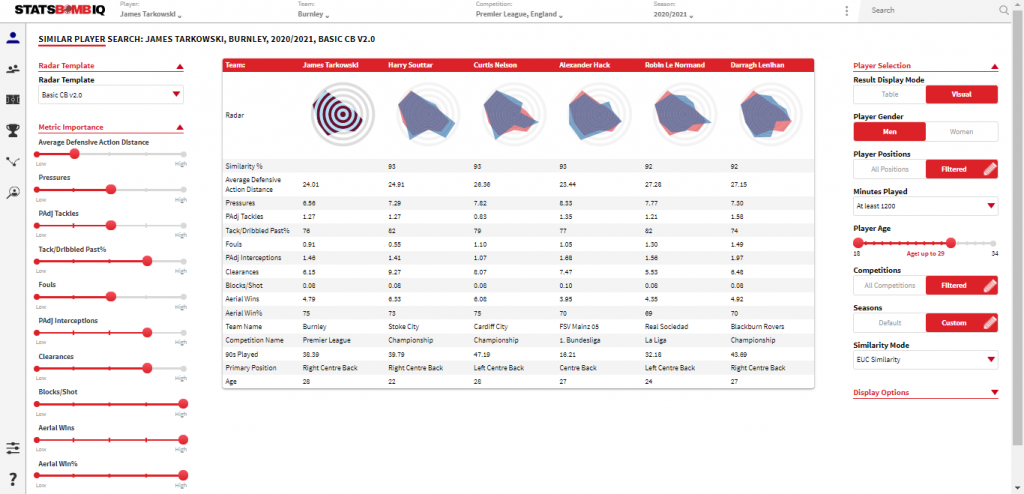The height and width of the screenshot is (494, 1024).
Task: Choose All Positions option
Action: pyautogui.click(x=889, y=169)
